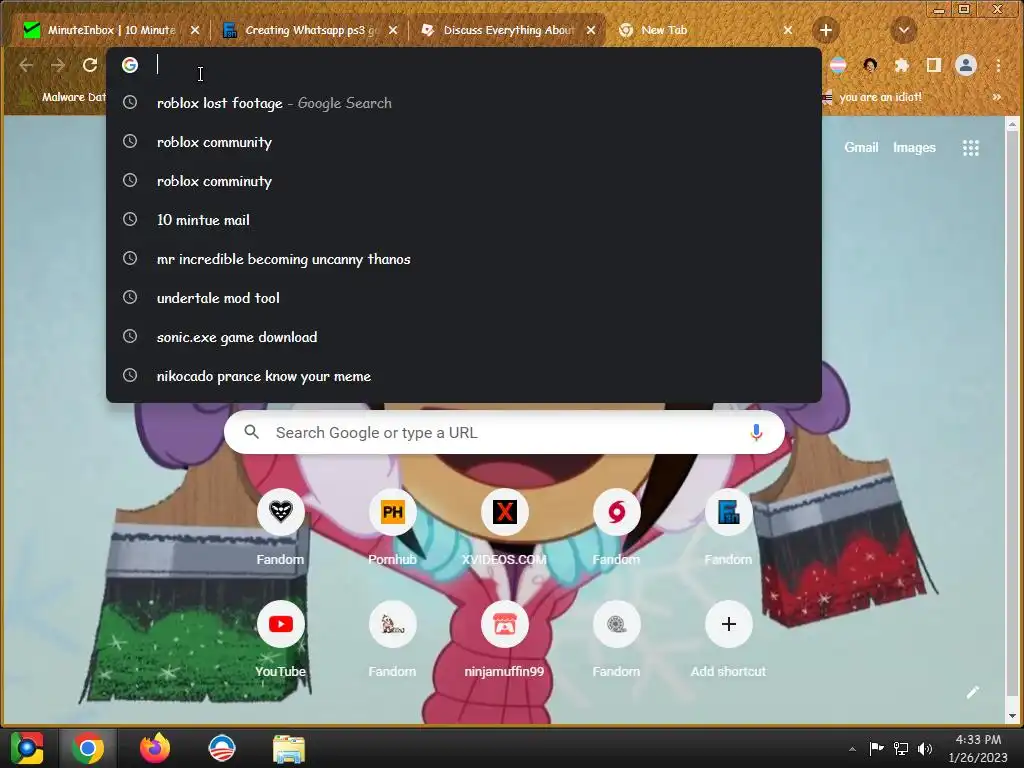Select 'undertale mod tool' suggestion
The width and height of the screenshot is (1024, 768).
[x=464, y=298]
